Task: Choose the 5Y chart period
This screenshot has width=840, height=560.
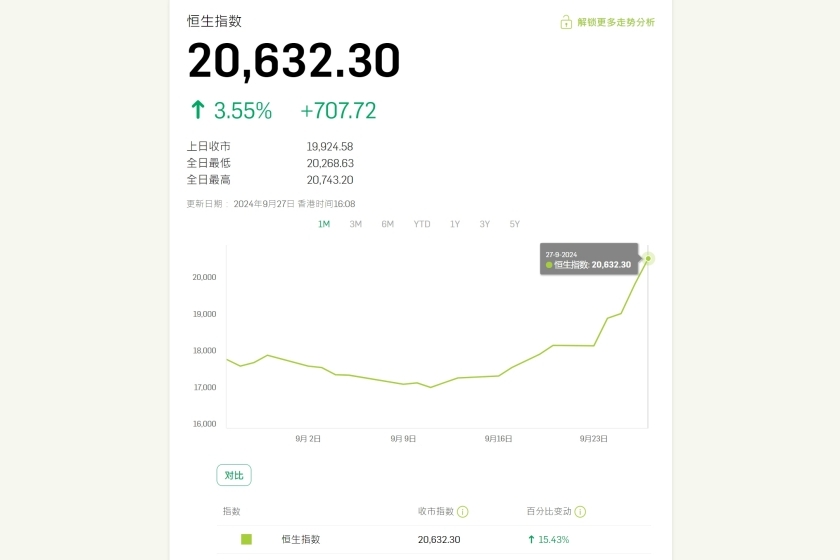Action: point(515,224)
